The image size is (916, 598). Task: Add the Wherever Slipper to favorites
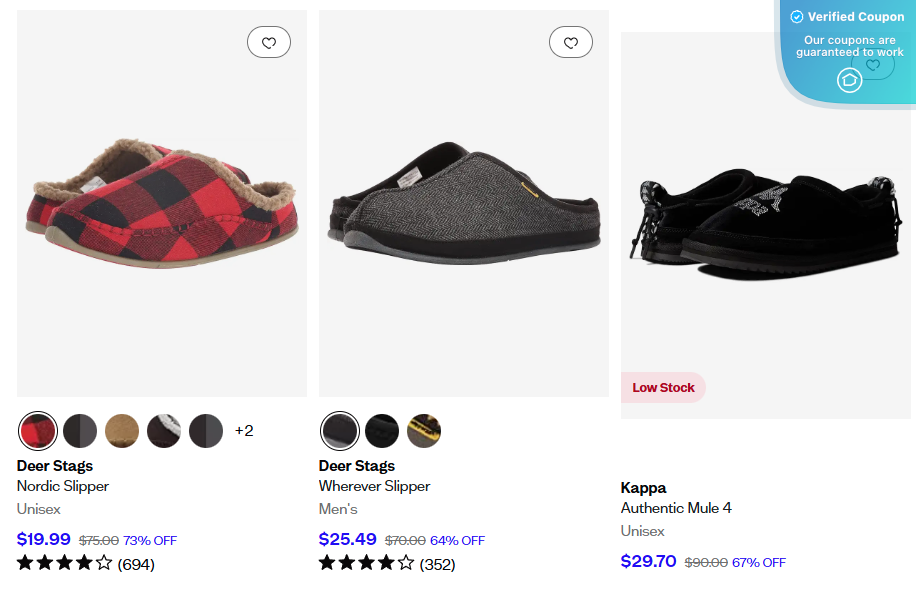pos(570,41)
